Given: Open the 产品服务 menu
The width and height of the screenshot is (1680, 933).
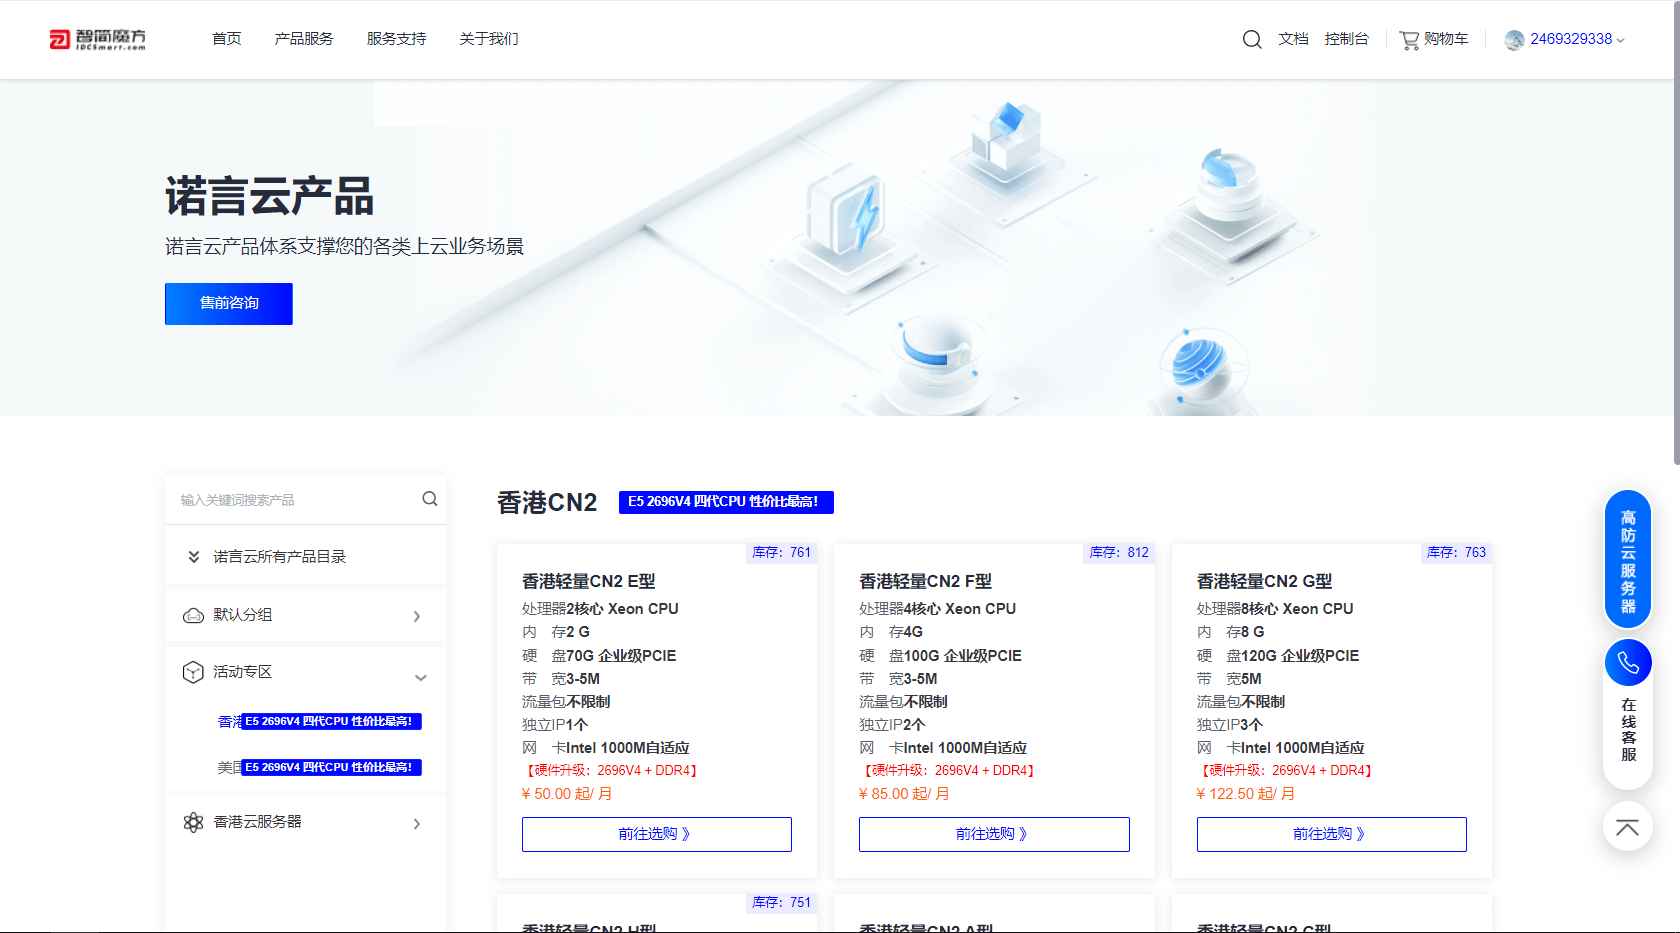Looking at the screenshot, I should pyautogui.click(x=304, y=39).
